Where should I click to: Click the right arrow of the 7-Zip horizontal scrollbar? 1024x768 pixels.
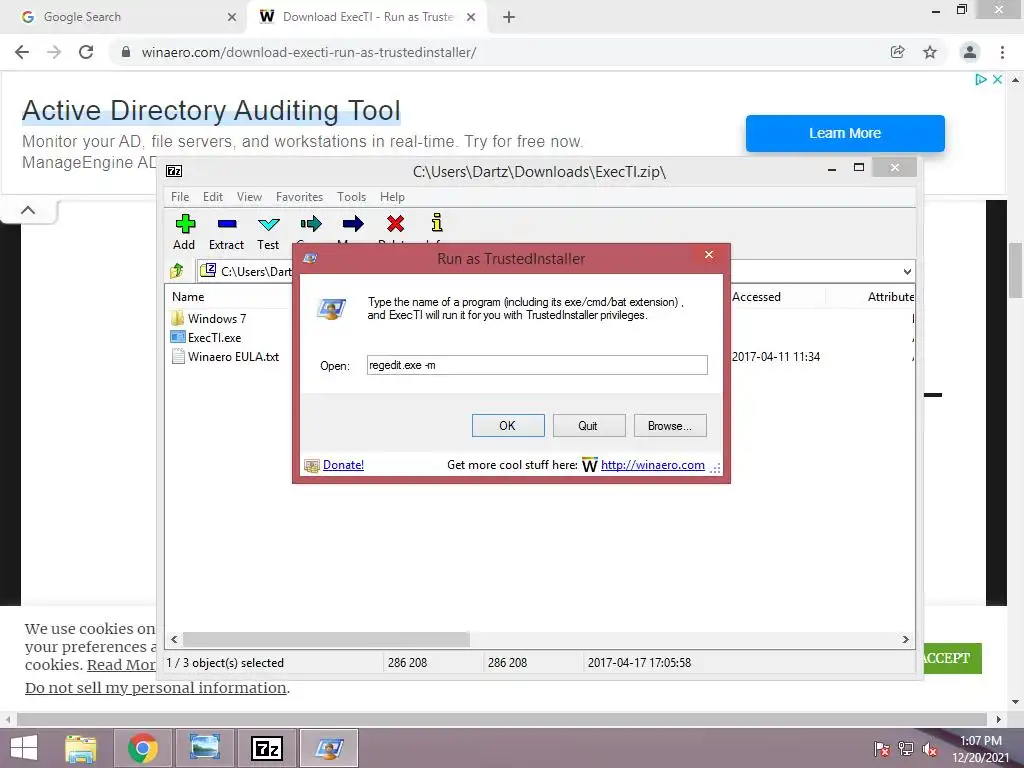tap(906, 639)
